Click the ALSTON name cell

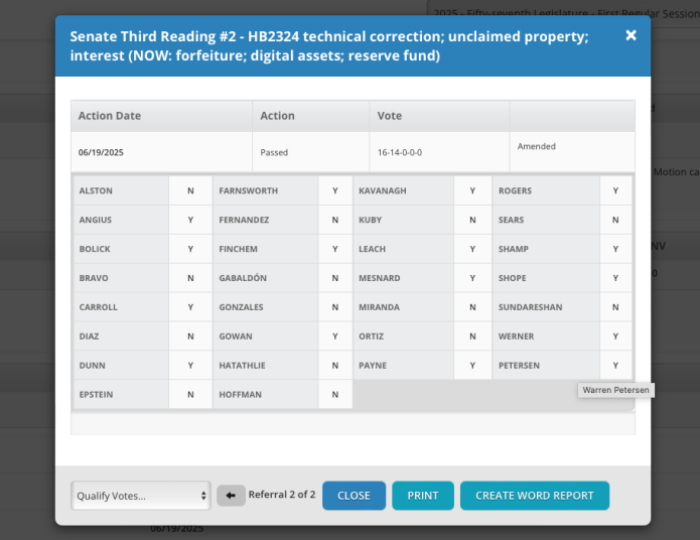click(121, 191)
